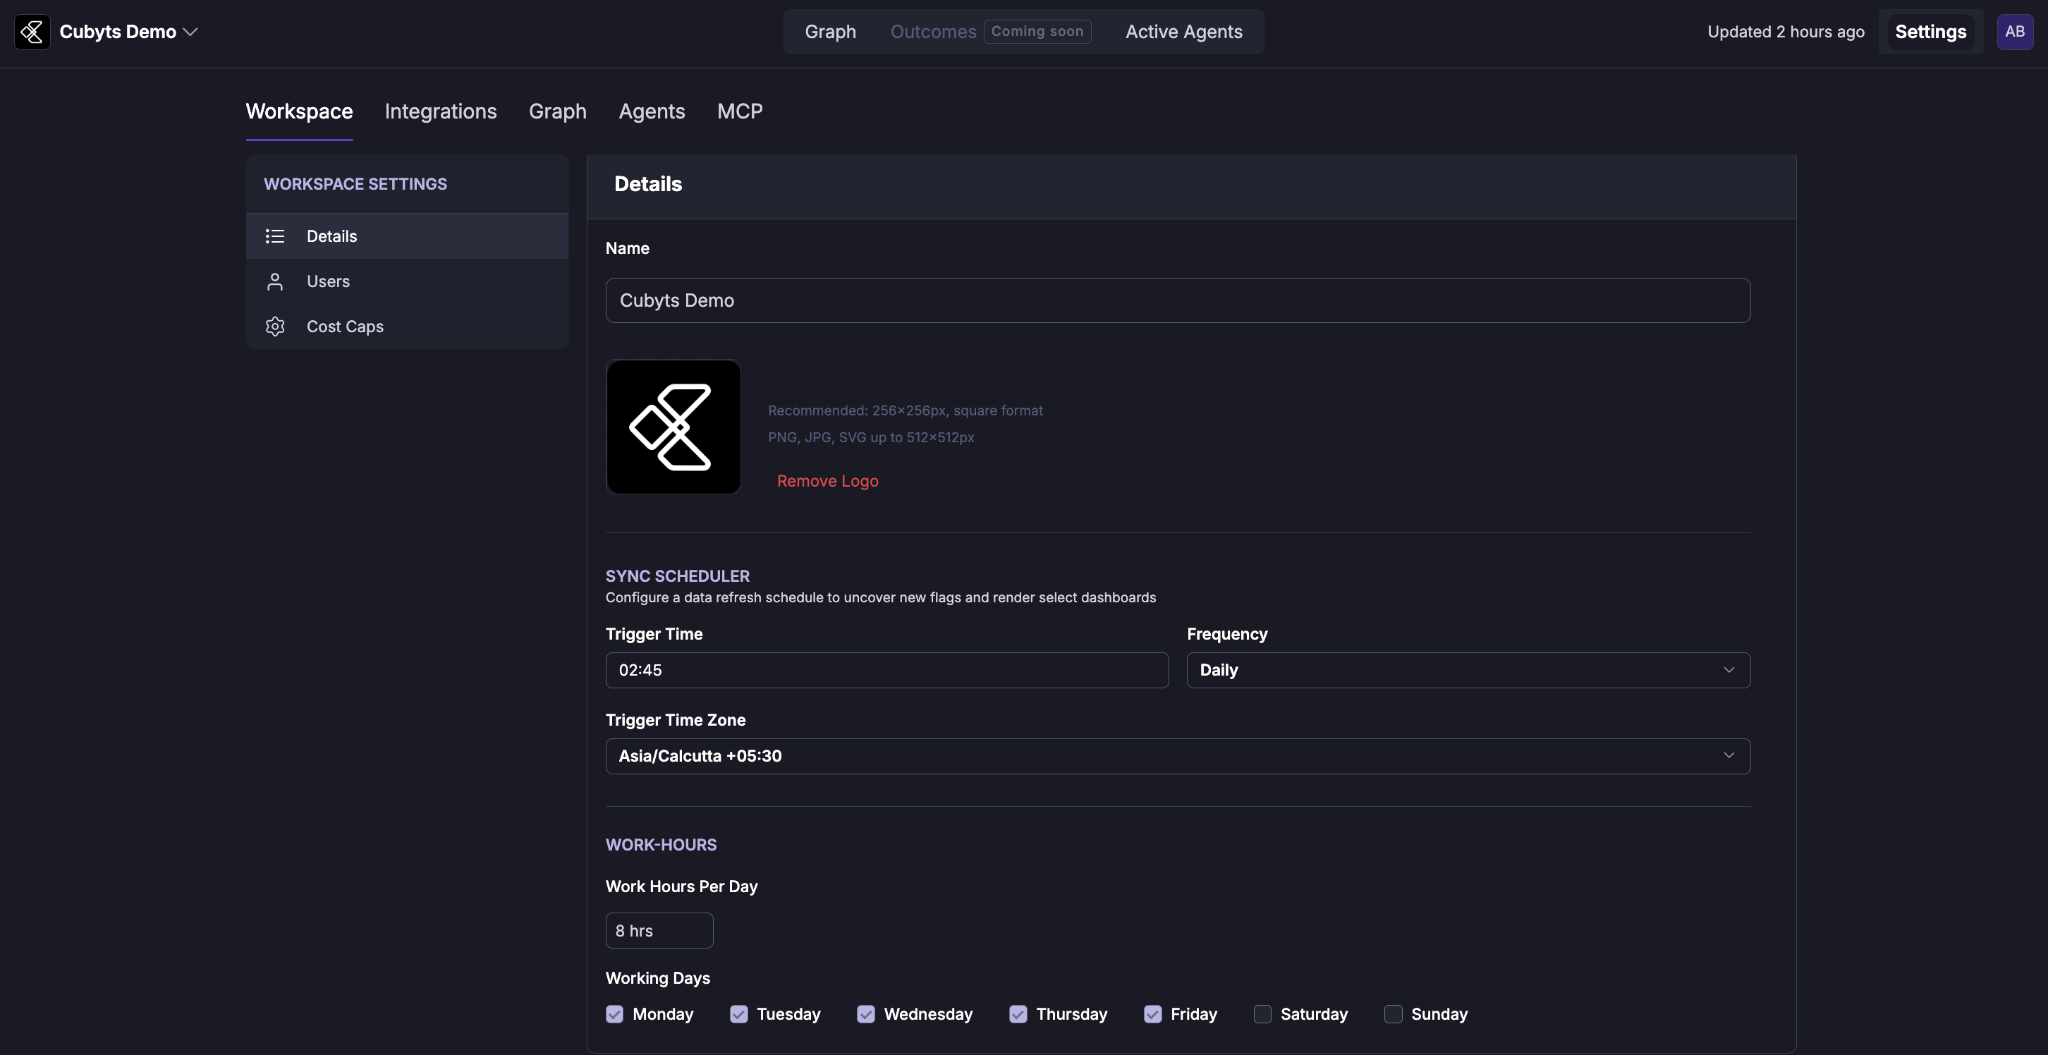Click the Settings button in header
The height and width of the screenshot is (1055, 2048).
coord(1930,32)
